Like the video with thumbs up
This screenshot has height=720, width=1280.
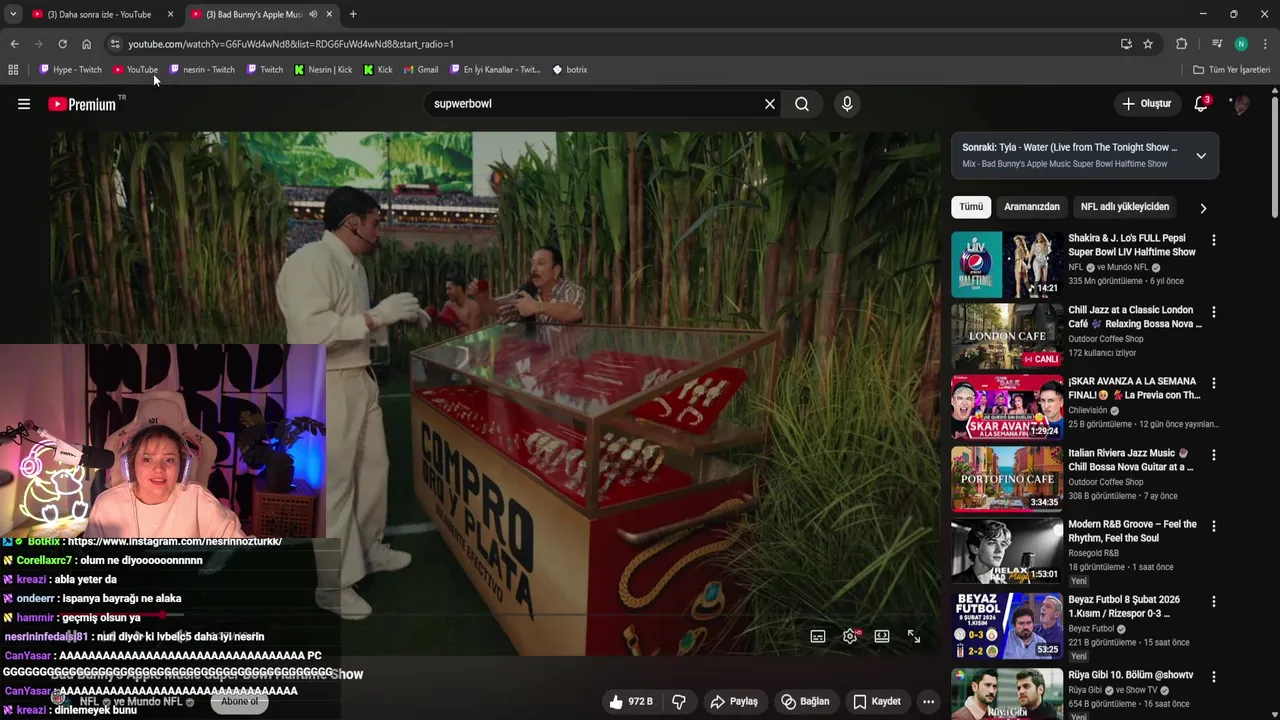(x=631, y=702)
